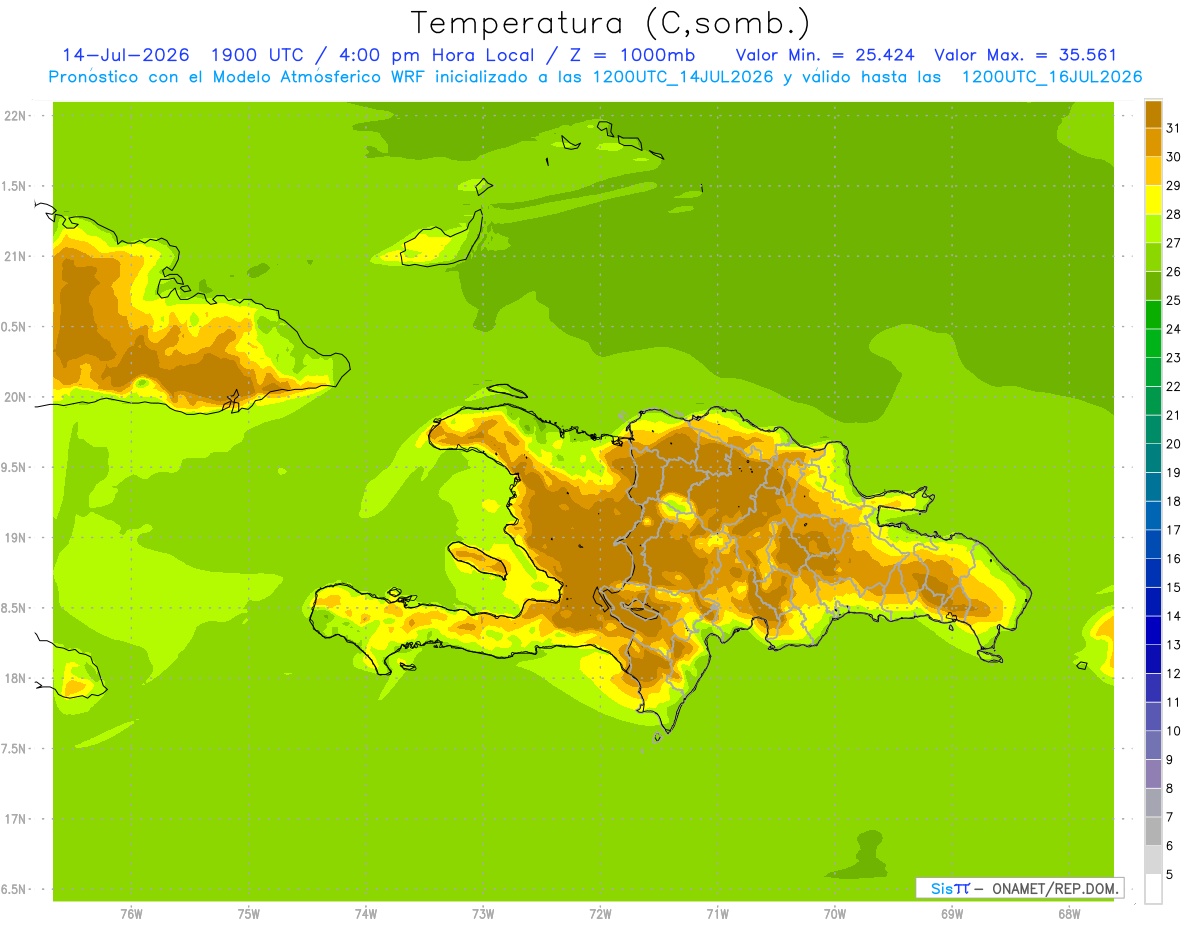Screen dimensions: 1200x927
Task: Select valid-until time '1200UTC_16JUL2026'
Action: (1052, 77)
